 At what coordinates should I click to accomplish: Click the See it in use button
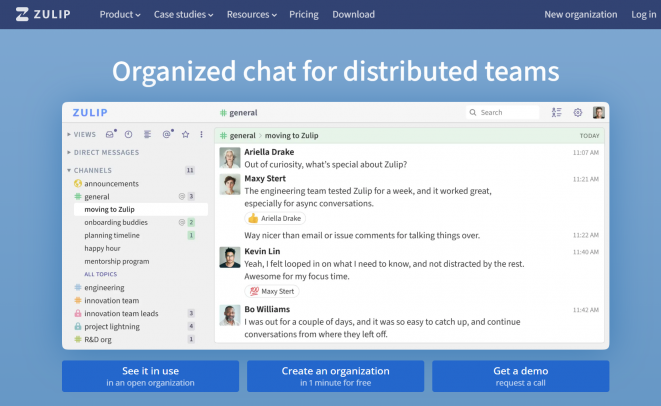[150, 376]
